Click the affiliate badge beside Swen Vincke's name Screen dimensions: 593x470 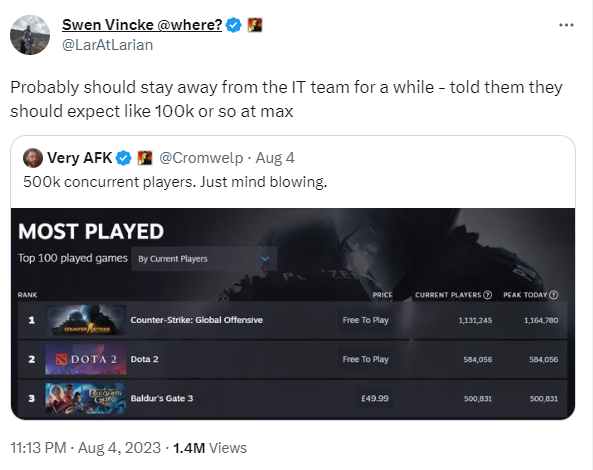(255, 25)
